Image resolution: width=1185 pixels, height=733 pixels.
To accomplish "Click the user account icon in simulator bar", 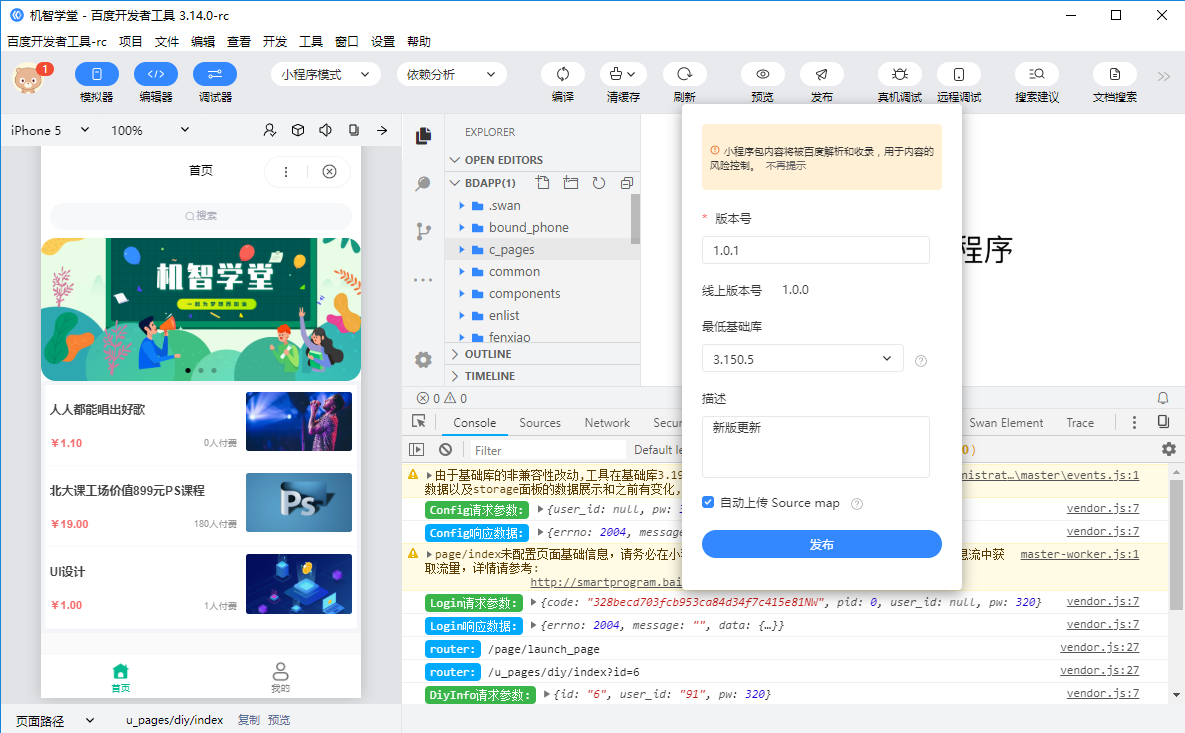I will tap(270, 130).
